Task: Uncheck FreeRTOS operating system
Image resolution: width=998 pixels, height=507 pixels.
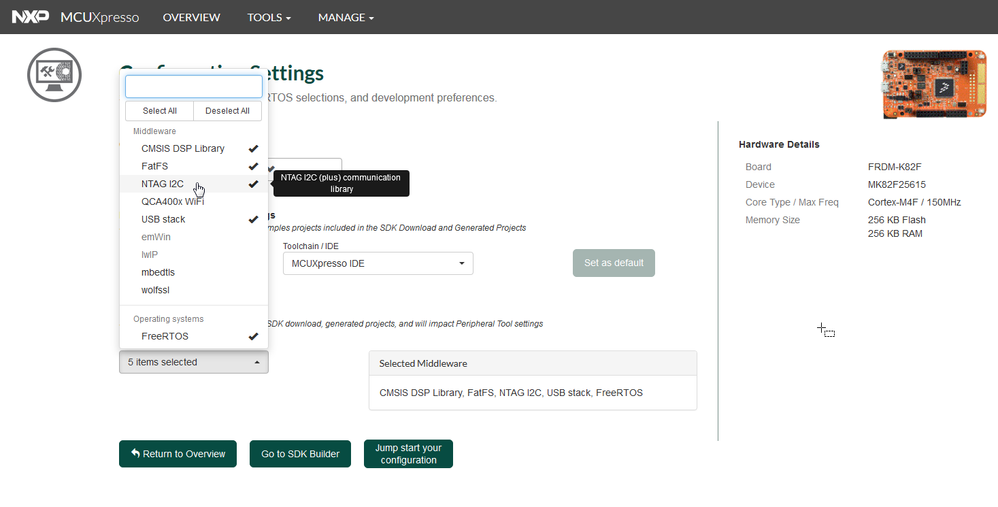Action: coord(193,337)
